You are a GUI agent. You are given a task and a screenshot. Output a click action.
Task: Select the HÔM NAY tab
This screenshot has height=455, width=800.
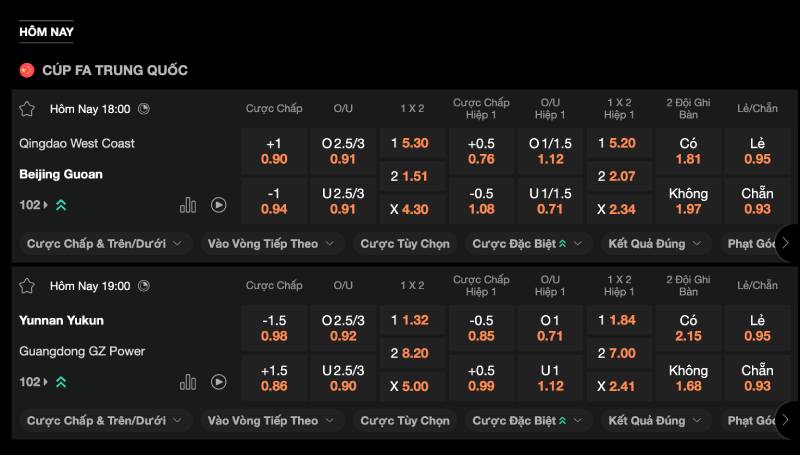pyautogui.click(x=46, y=32)
